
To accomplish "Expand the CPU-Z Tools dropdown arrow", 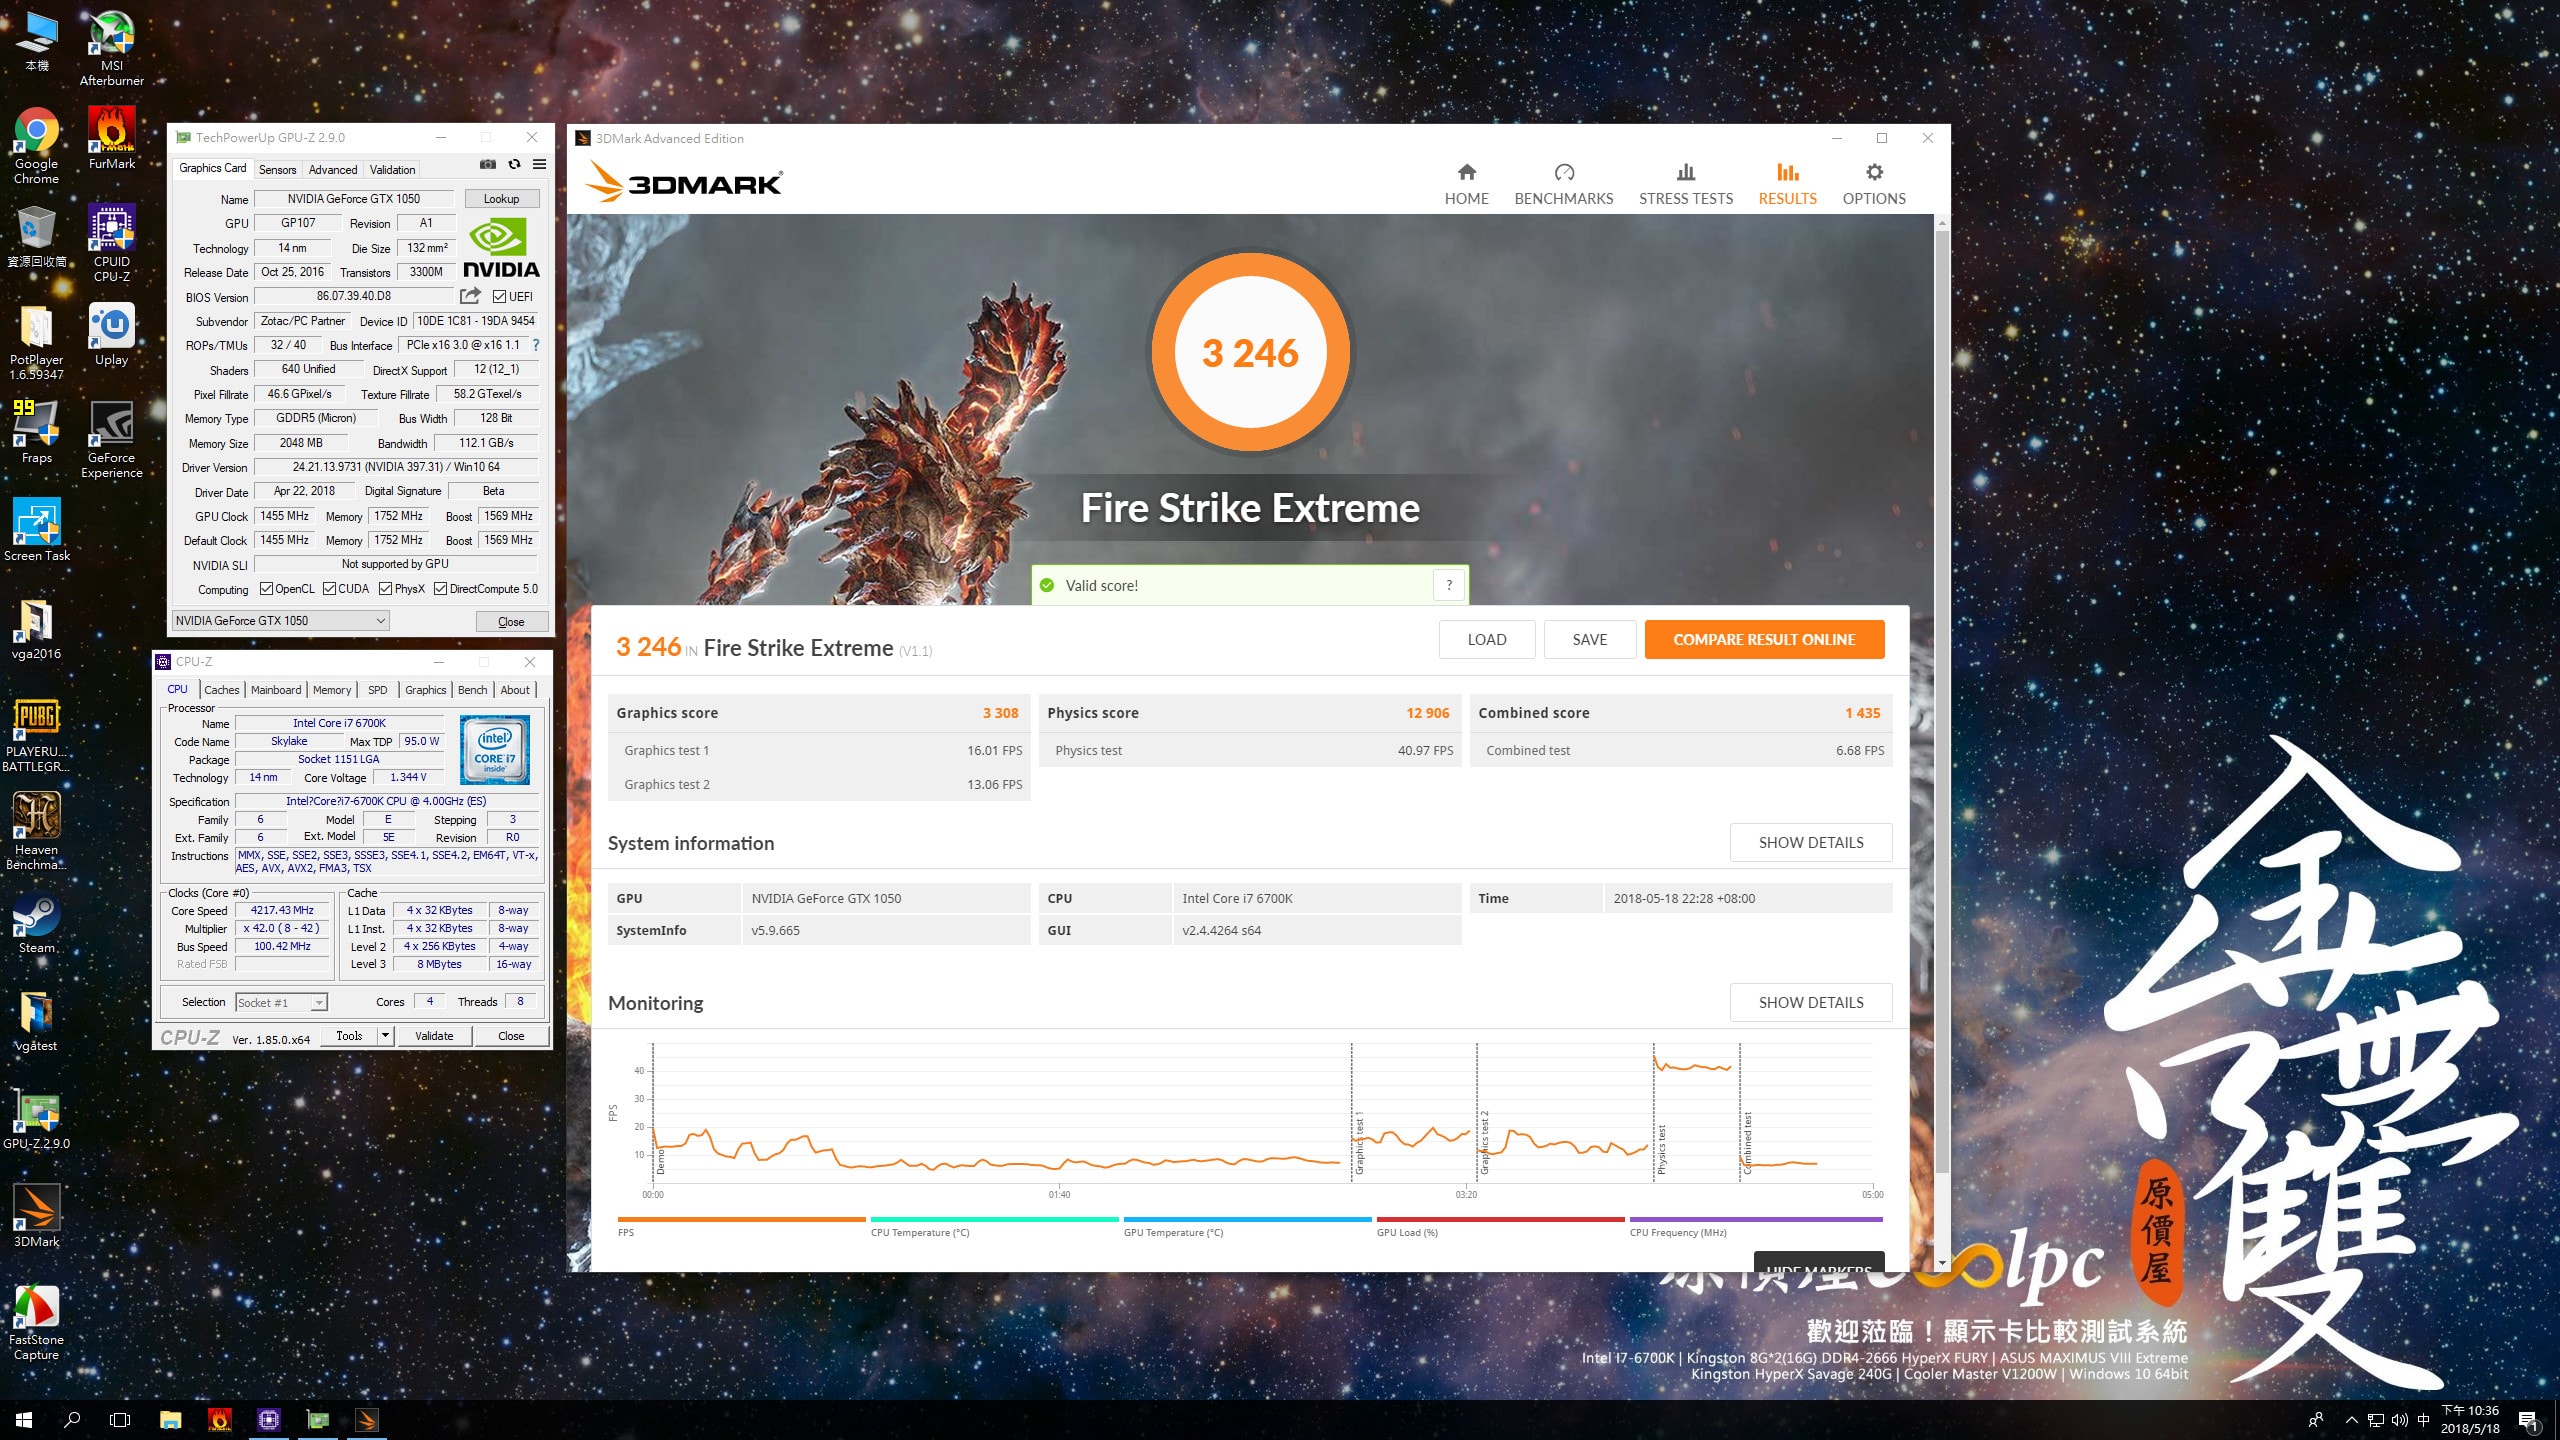I will pyautogui.click(x=385, y=1036).
